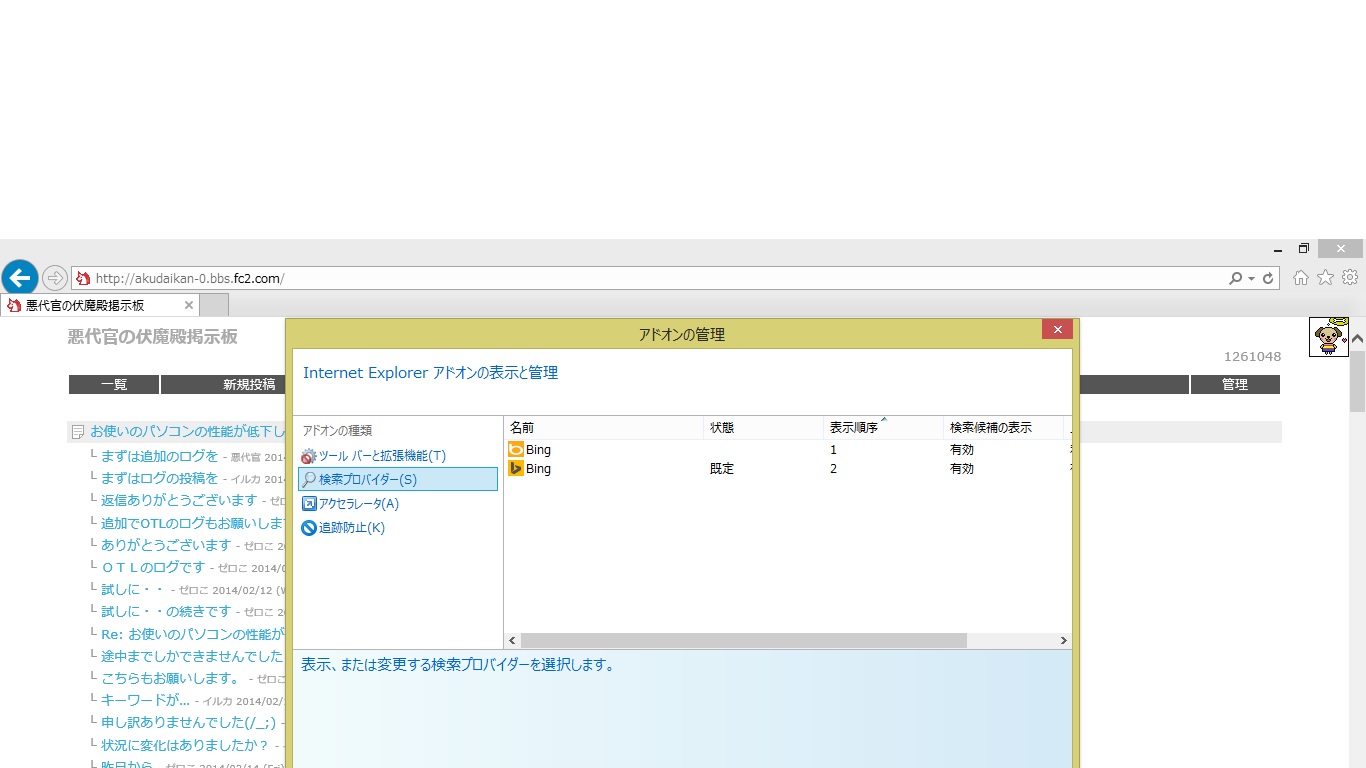Viewport: 1366px width, 768px height.
Task: Click the toolbars and extensions gear icon
Action: pyautogui.click(x=309, y=456)
